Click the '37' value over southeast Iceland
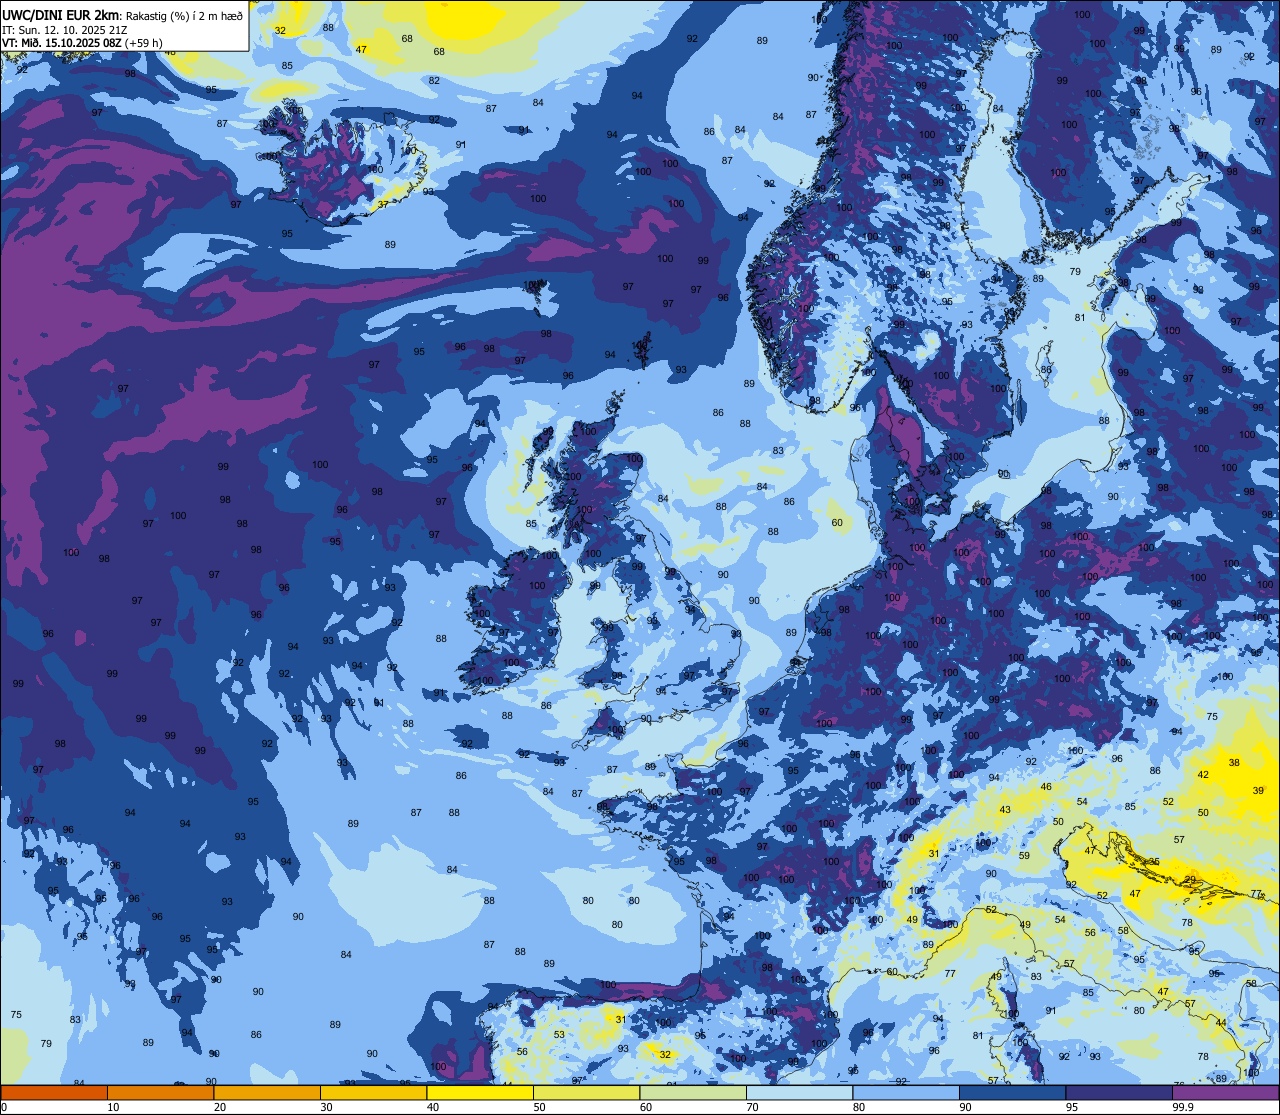 click(x=383, y=204)
